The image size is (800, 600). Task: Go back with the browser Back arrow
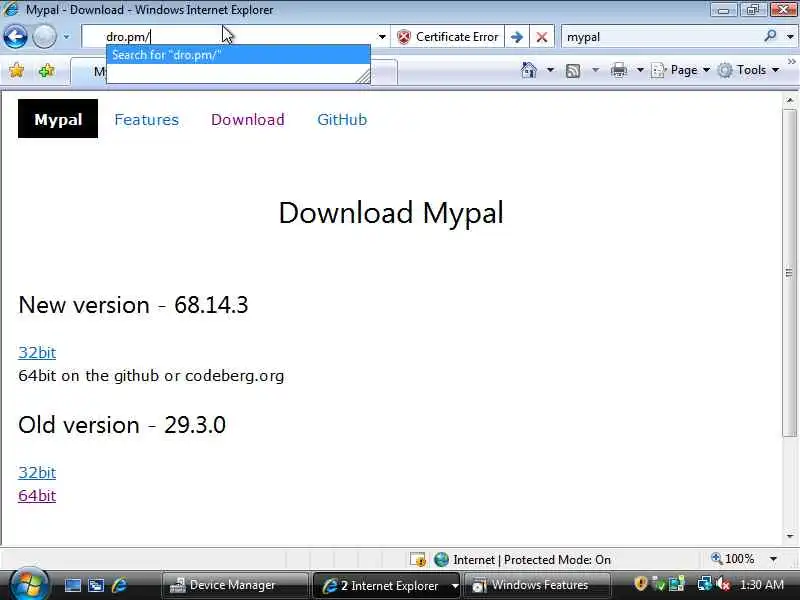pos(15,37)
